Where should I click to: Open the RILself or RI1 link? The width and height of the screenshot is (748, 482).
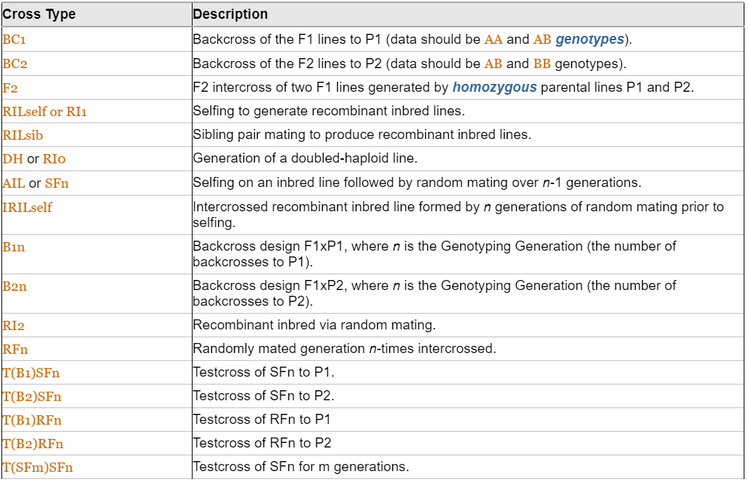point(44,111)
